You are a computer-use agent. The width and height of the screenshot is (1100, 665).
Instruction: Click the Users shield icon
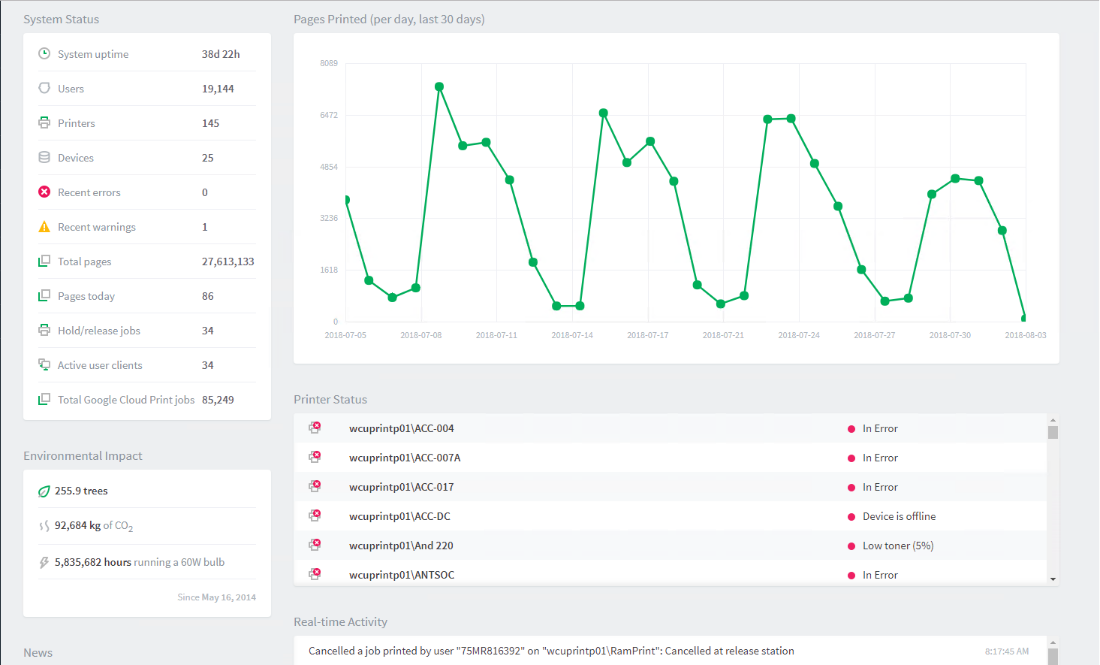pyautogui.click(x=44, y=88)
